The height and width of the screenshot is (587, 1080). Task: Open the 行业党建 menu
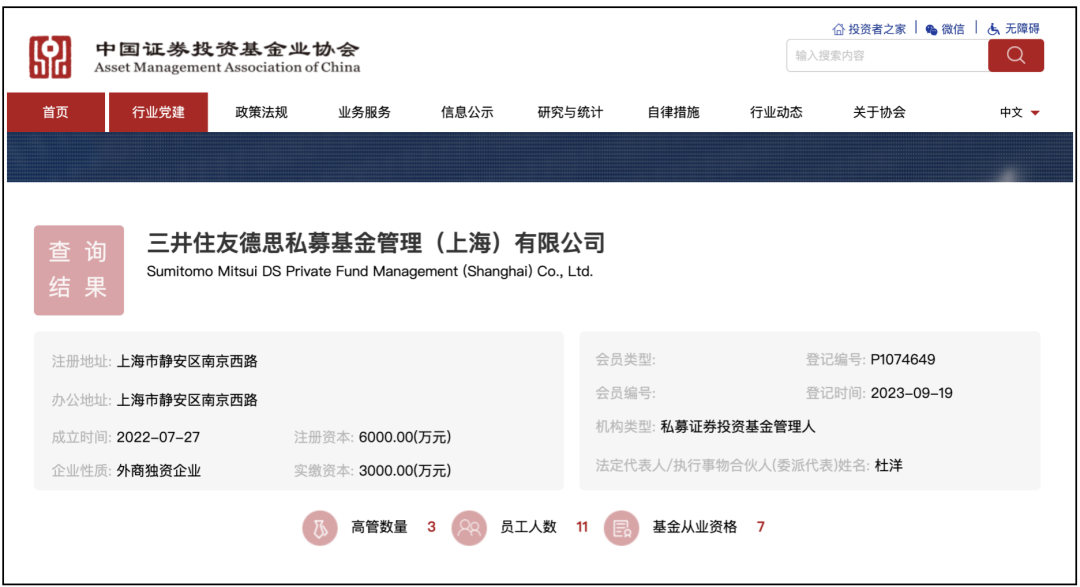tap(158, 112)
